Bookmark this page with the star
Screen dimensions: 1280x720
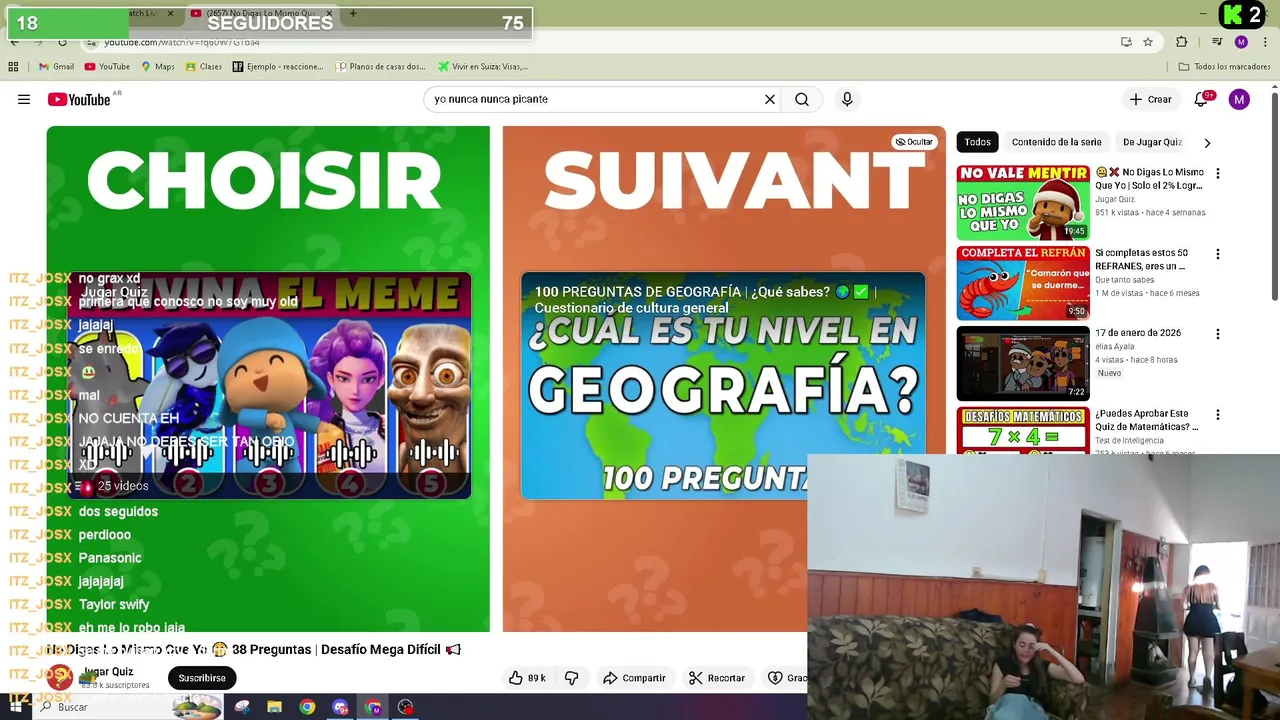1148,42
